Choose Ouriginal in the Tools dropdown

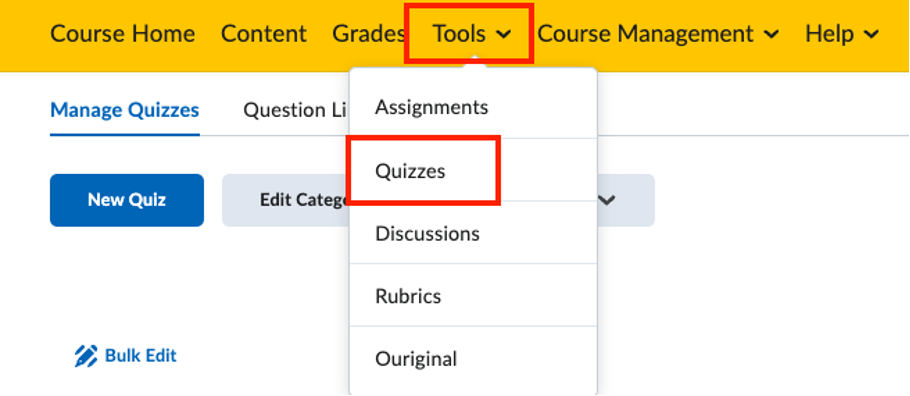(473, 358)
